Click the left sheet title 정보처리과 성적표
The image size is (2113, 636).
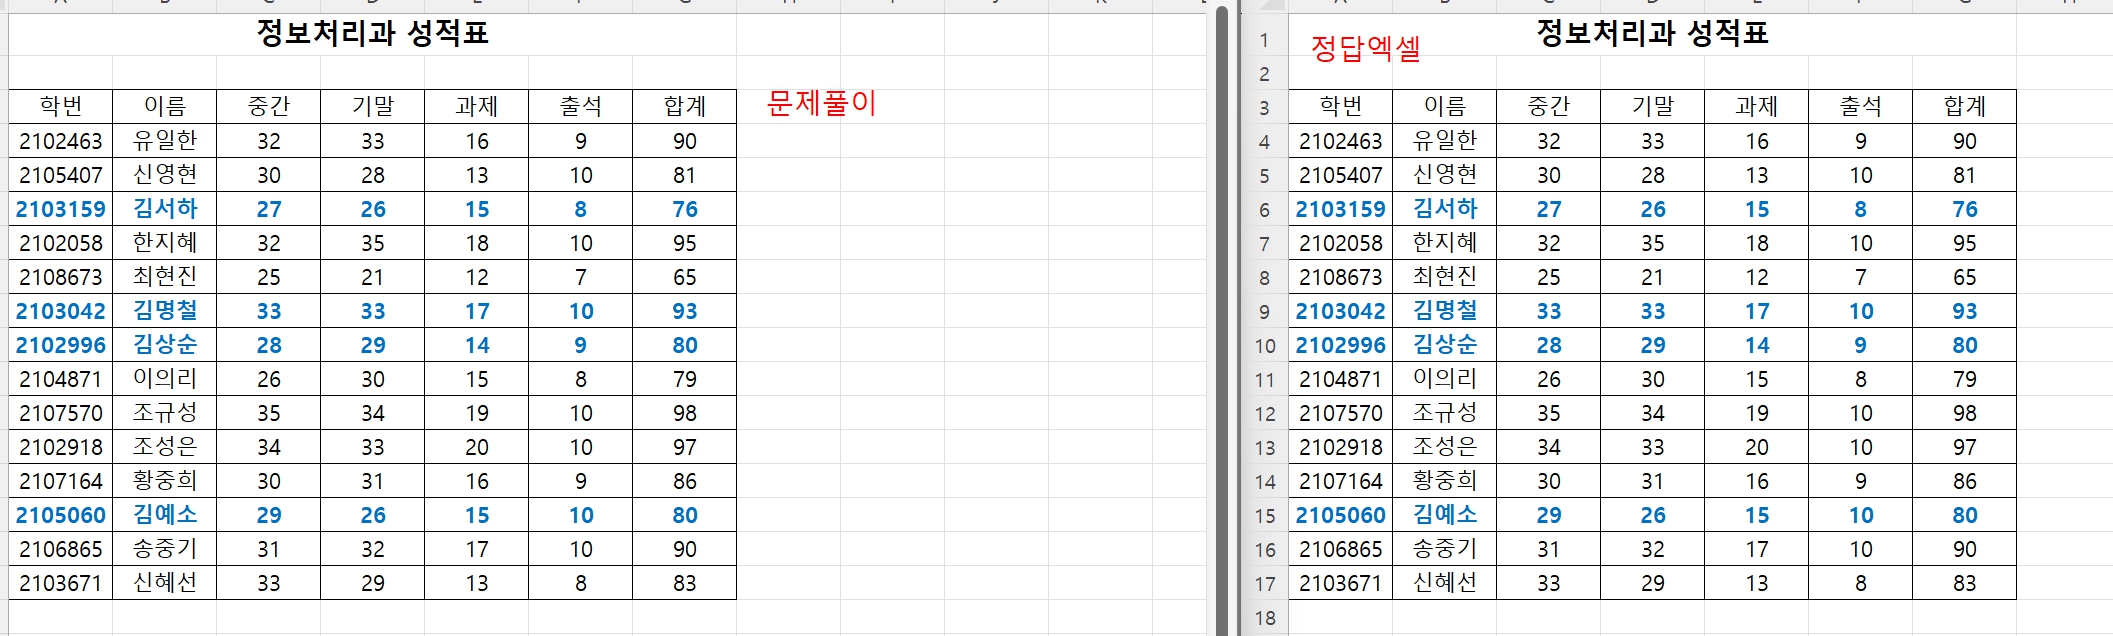tap(372, 34)
